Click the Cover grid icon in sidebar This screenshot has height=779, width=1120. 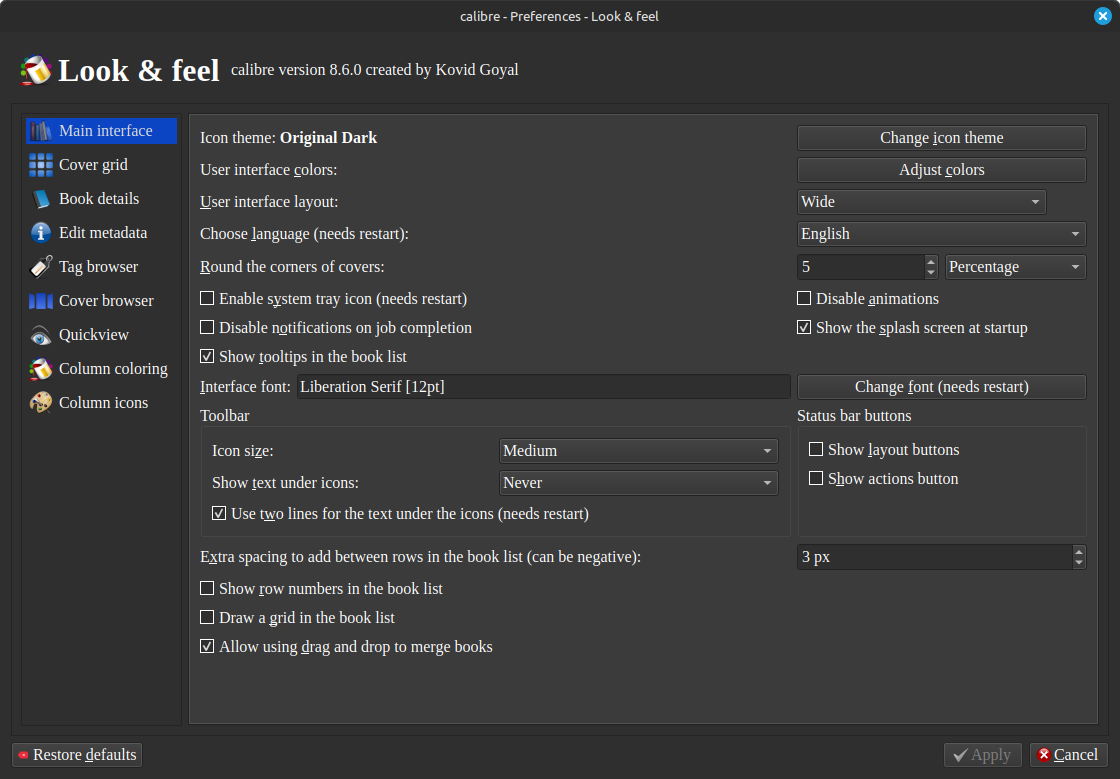41,165
